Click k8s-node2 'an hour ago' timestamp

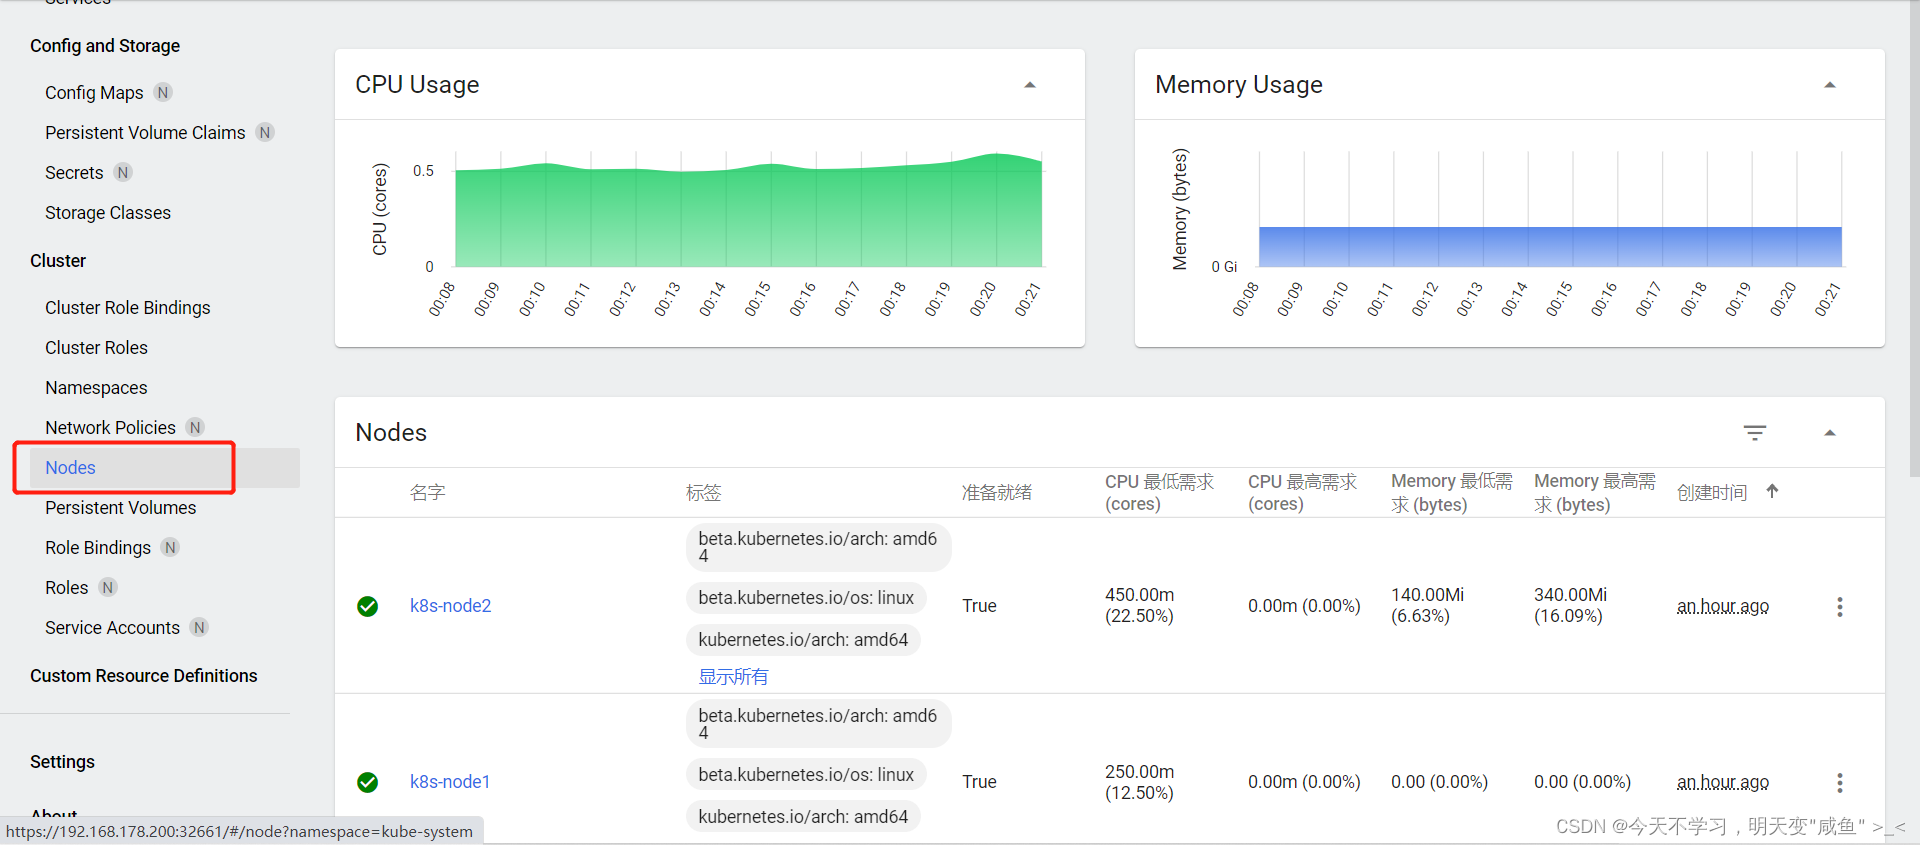coord(1722,606)
